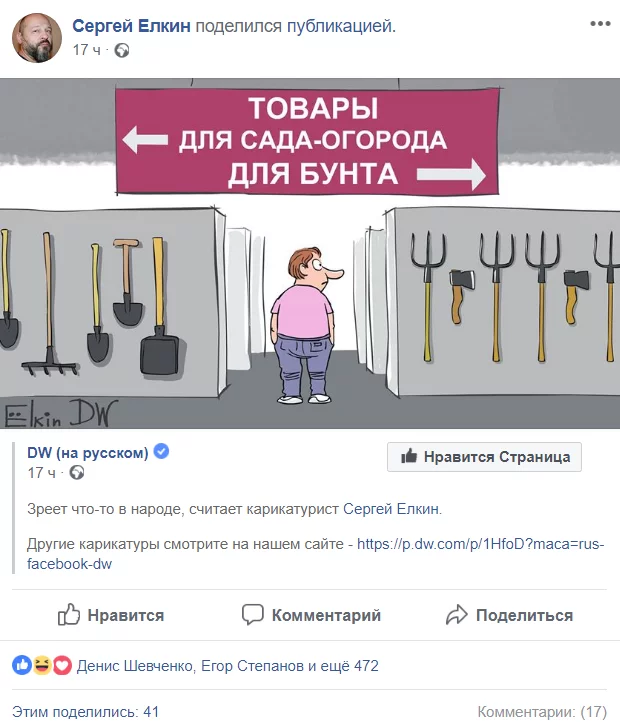Expand comments via Комментарии: (17)
Screen dimensions: 620x724
click(x=542, y=712)
